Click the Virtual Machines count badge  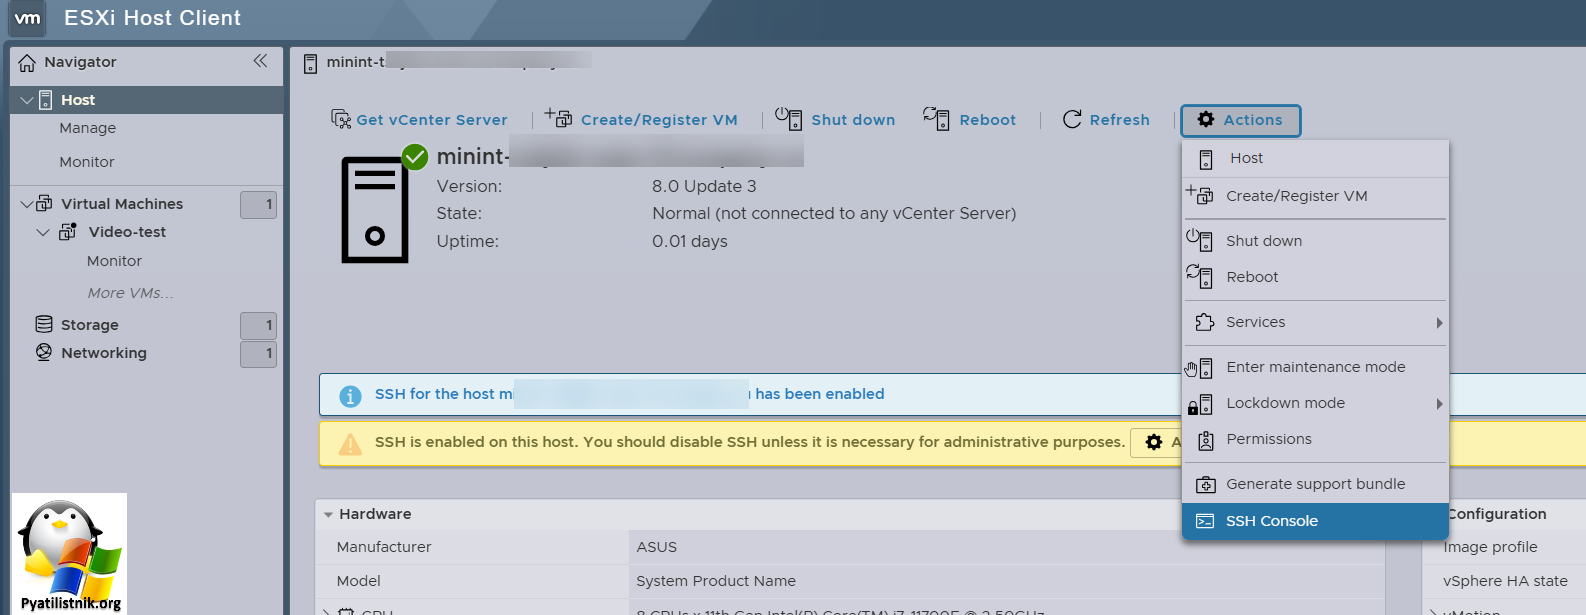coord(258,204)
